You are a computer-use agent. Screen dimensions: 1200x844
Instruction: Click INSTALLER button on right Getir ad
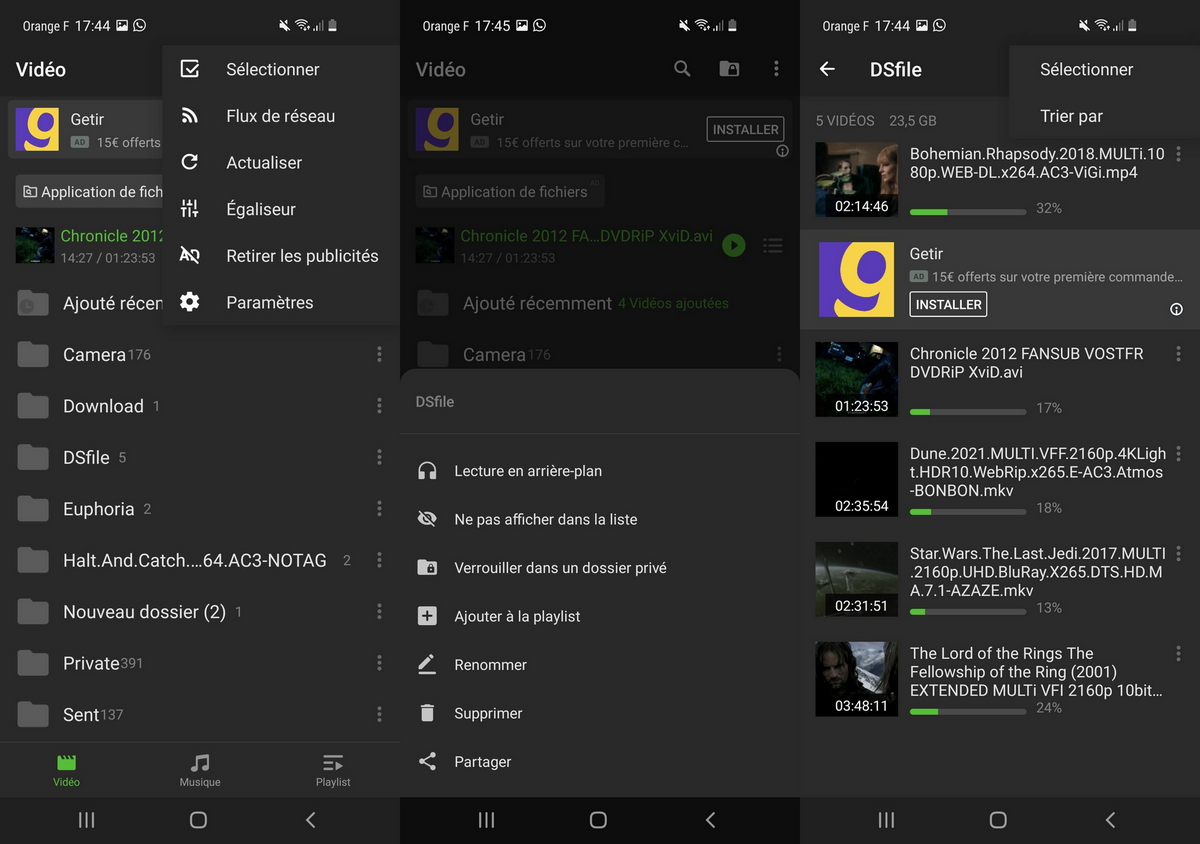(x=948, y=304)
